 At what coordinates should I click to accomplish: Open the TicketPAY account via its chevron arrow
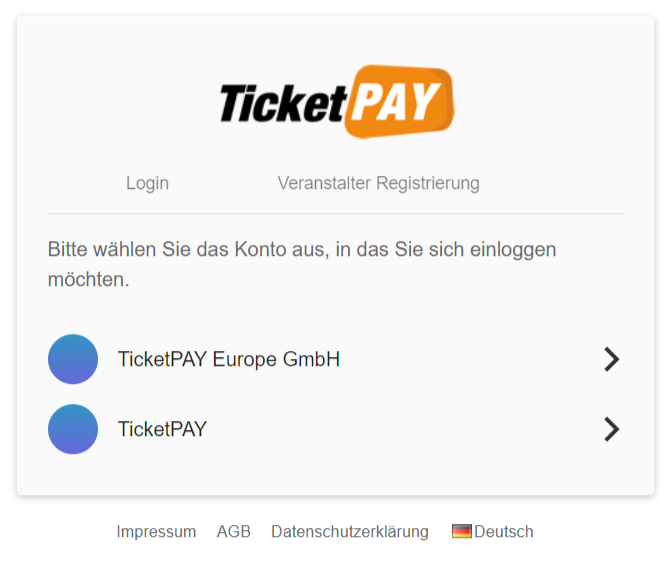point(612,429)
